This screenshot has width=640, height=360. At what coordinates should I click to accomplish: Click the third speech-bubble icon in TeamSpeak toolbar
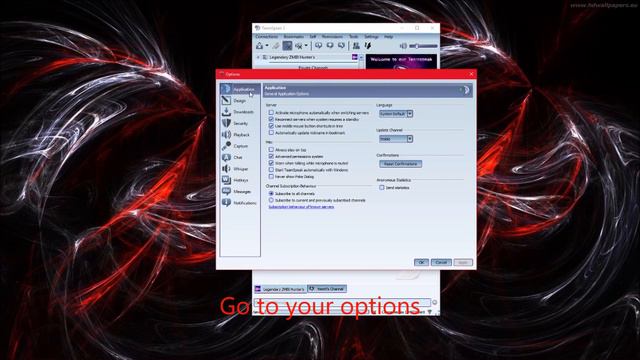tap(341, 46)
